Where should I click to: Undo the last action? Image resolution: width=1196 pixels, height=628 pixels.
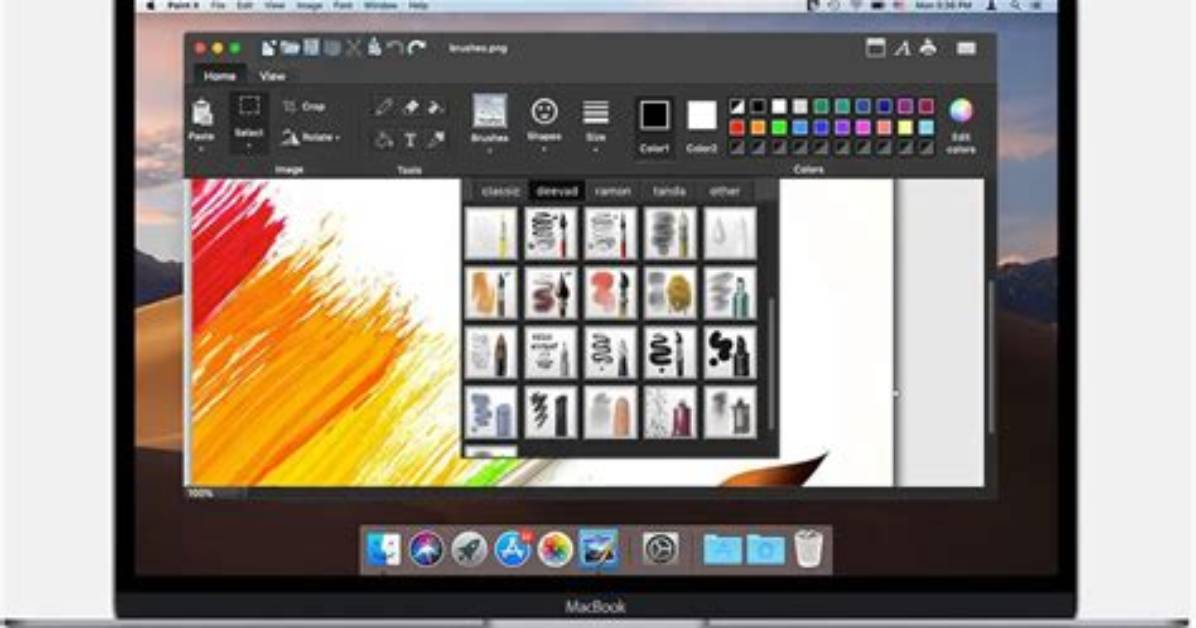[395, 48]
